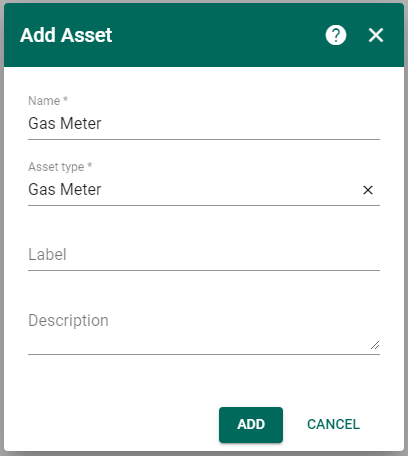
Task: Place cursor in 'Gas Meter' name text
Action: pos(65,124)
